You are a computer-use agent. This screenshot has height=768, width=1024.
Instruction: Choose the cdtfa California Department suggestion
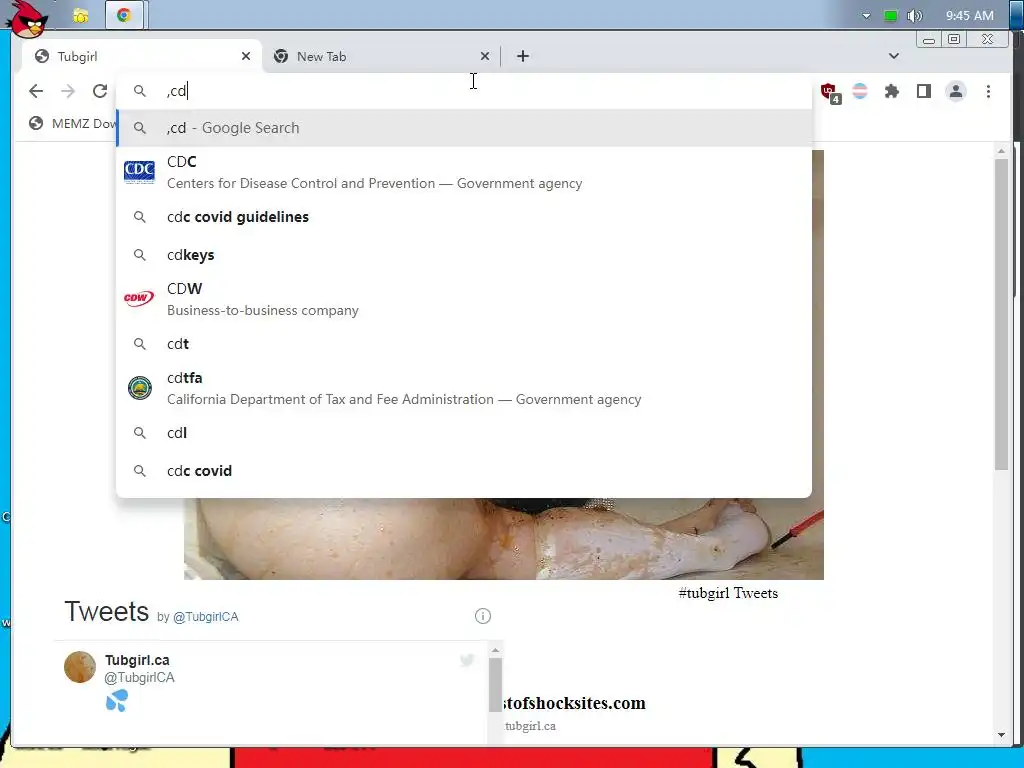click(x=464, y=388)
